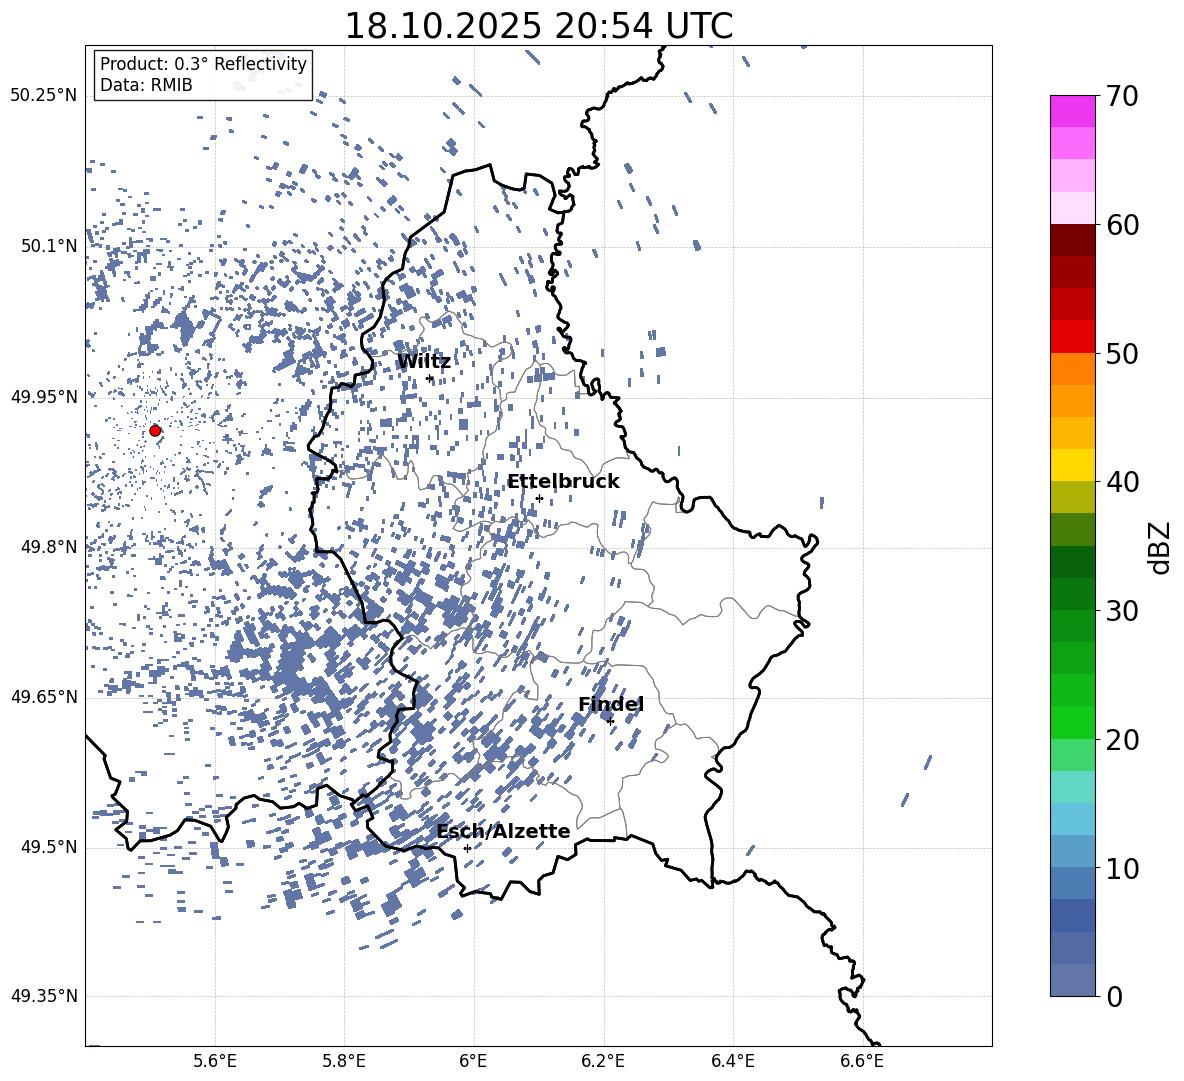Click the Findel station label
The image size is (1184, 1081).
[x=611, y=704]
